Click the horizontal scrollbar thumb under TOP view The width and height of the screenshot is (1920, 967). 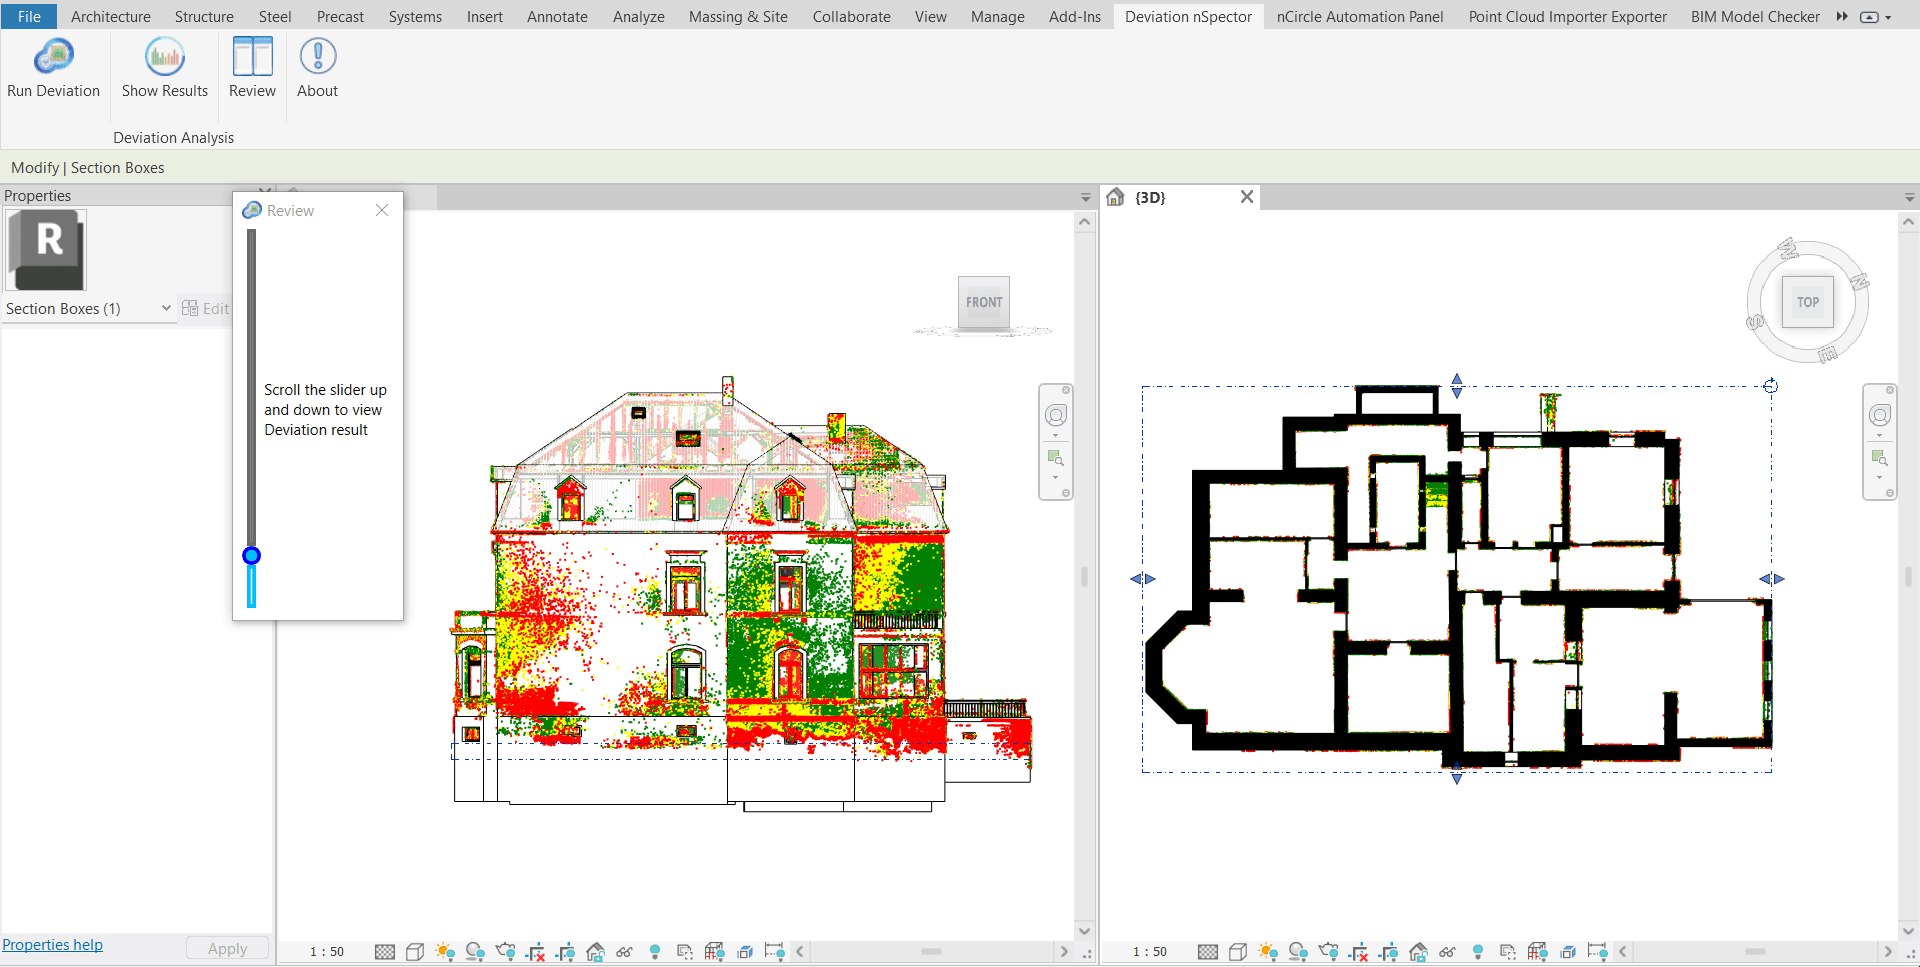1754,952
